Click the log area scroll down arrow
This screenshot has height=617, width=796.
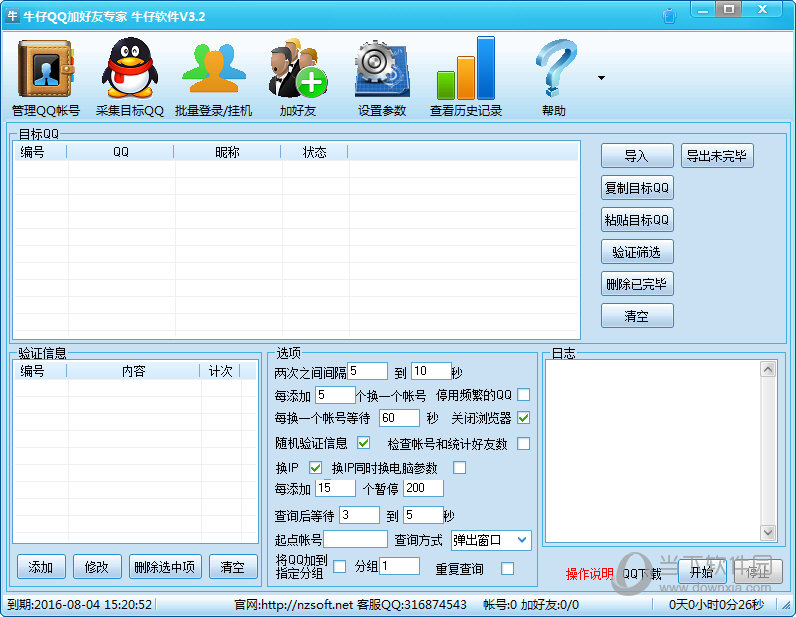pos(768,533)
